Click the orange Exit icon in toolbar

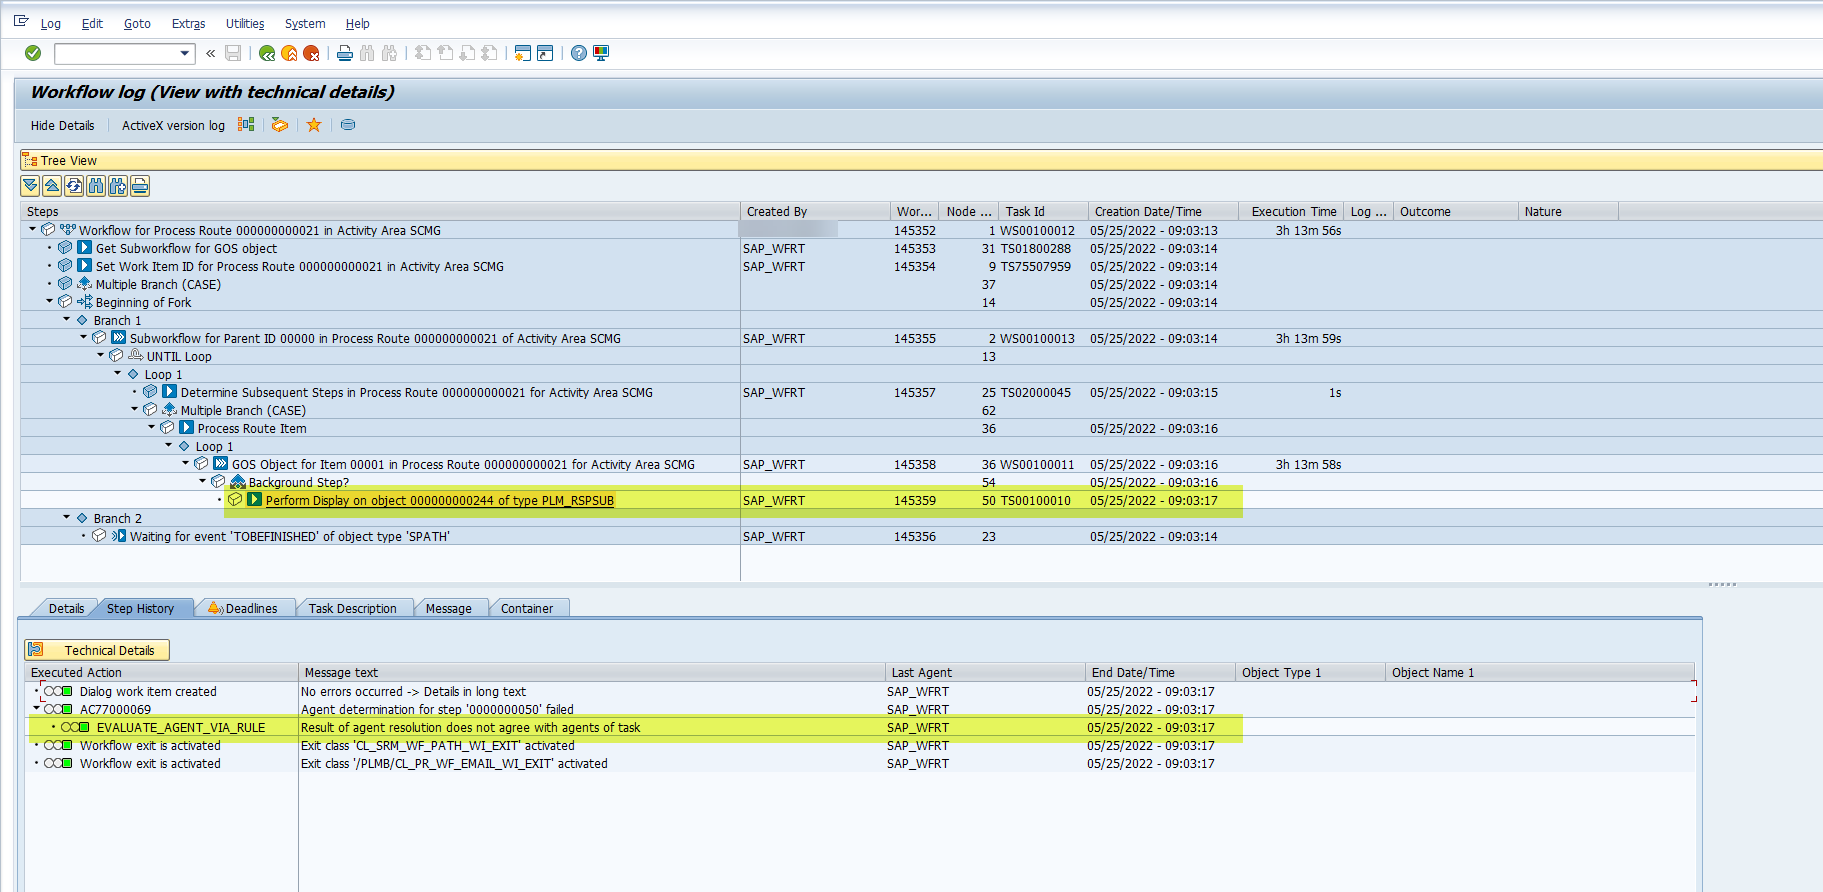[x=289, y=53]
